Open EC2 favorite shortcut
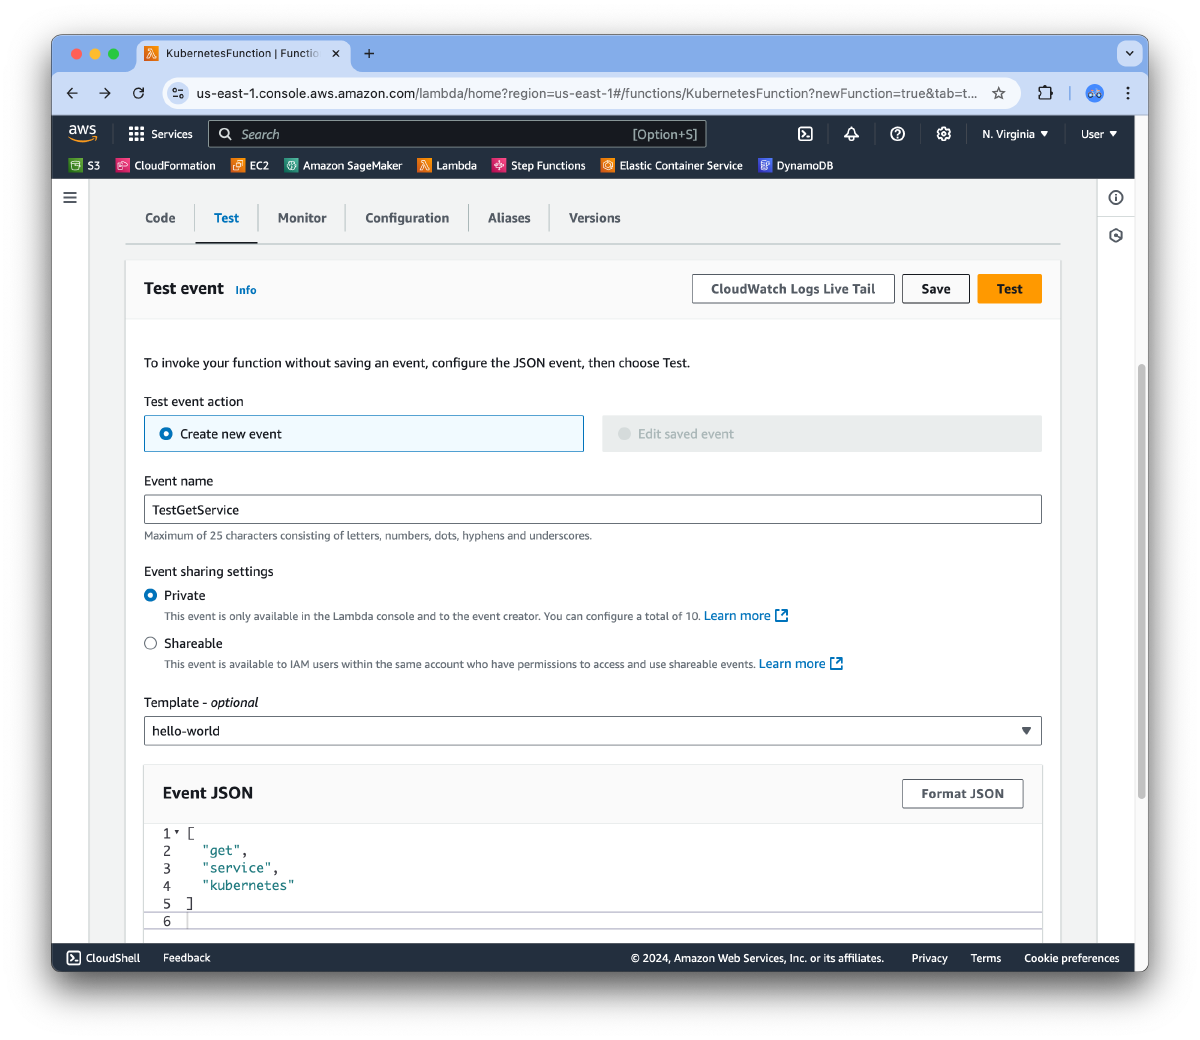 [250, 166]
